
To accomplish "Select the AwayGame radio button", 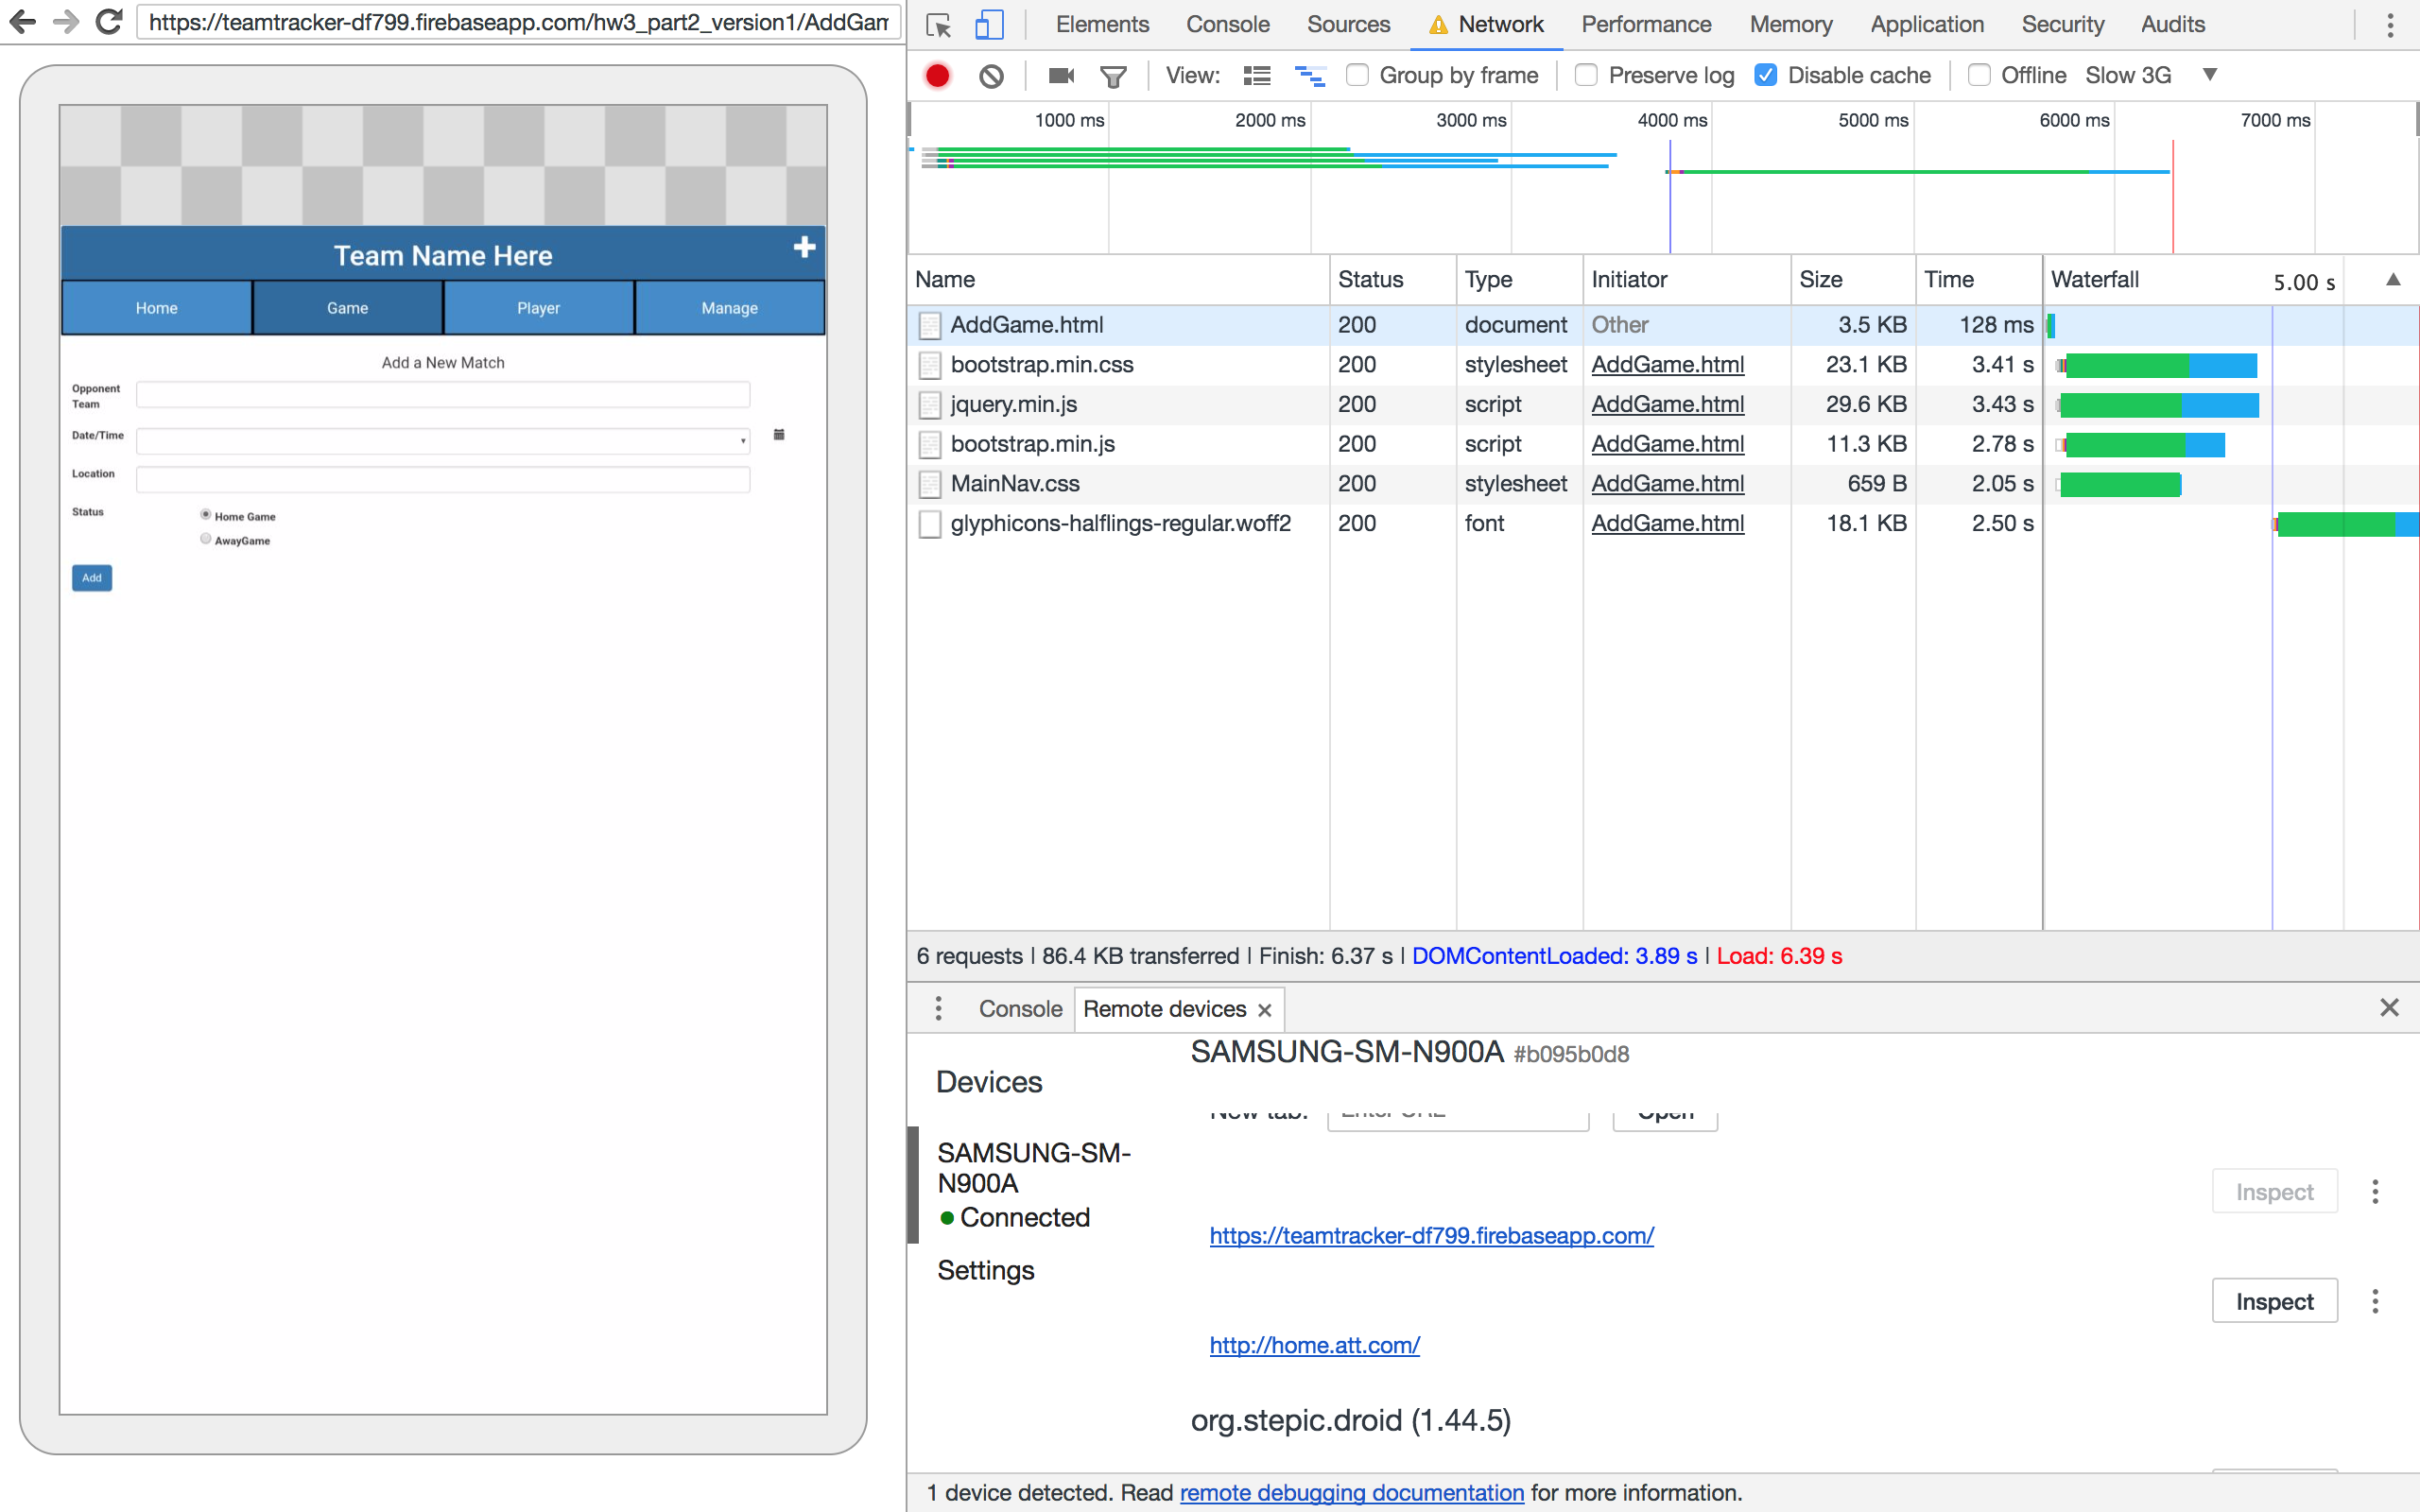I will click(206, 539).
